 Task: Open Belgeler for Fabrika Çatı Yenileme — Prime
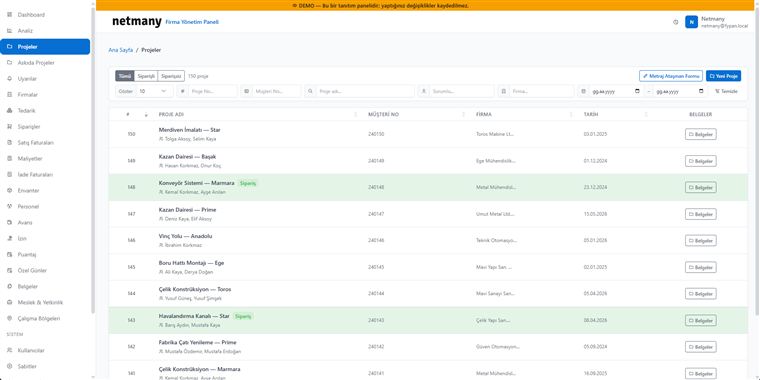tap(700, 347)
